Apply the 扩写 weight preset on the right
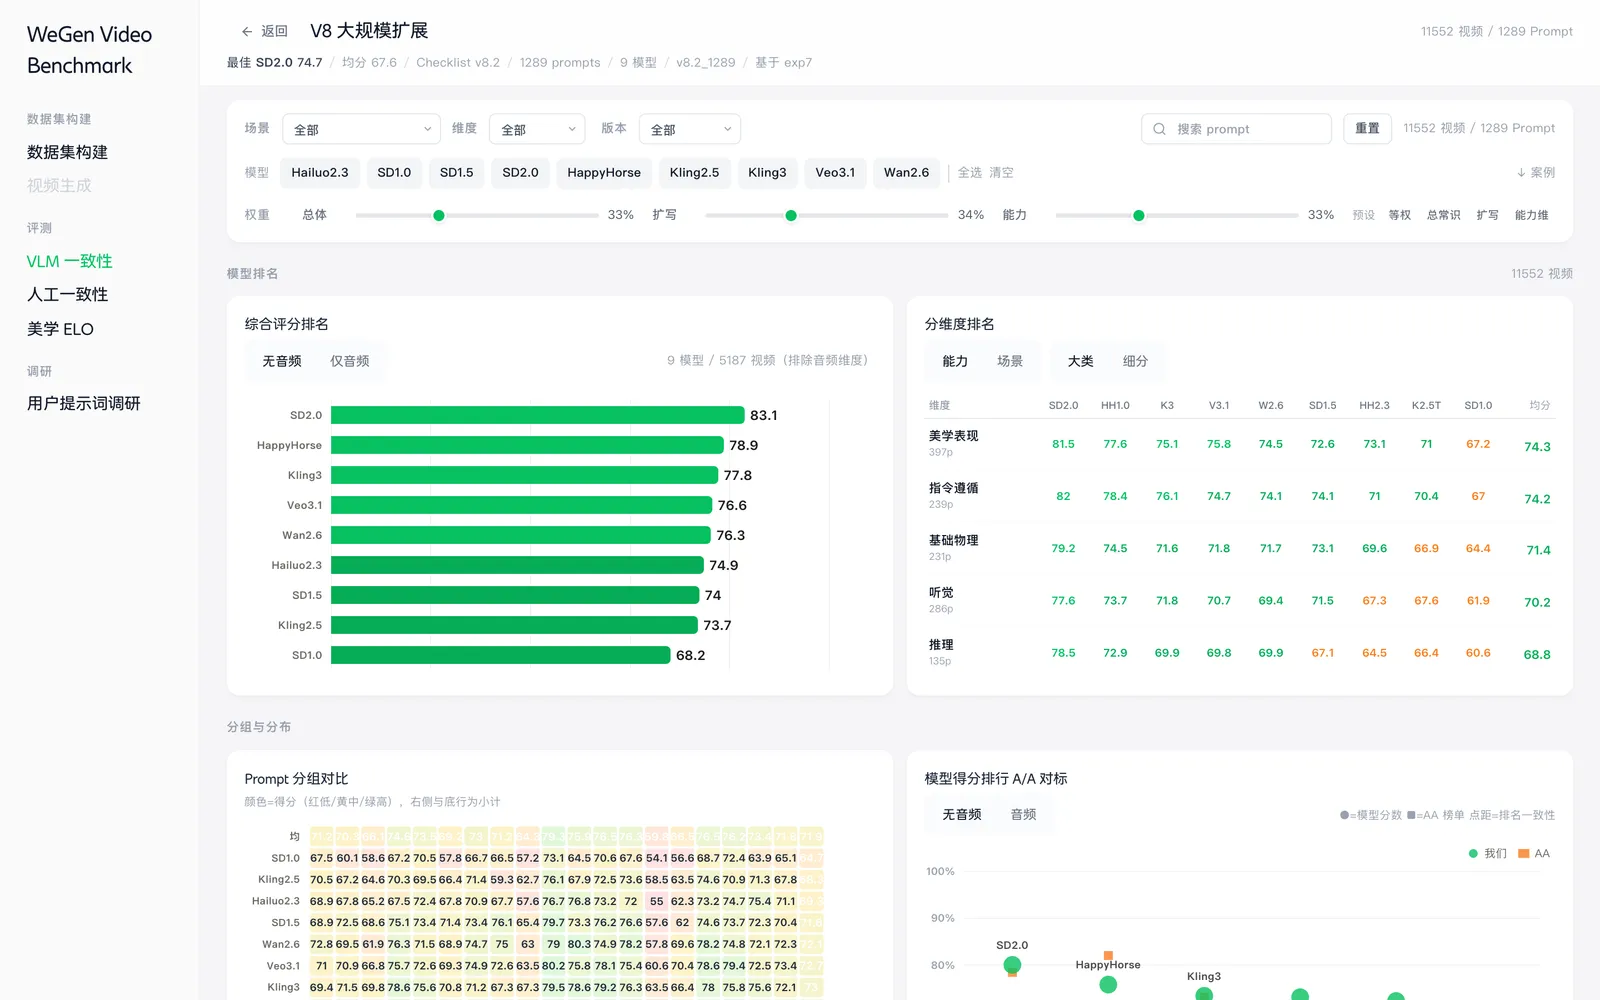 pyautogui.click(x=1487, y=215)
